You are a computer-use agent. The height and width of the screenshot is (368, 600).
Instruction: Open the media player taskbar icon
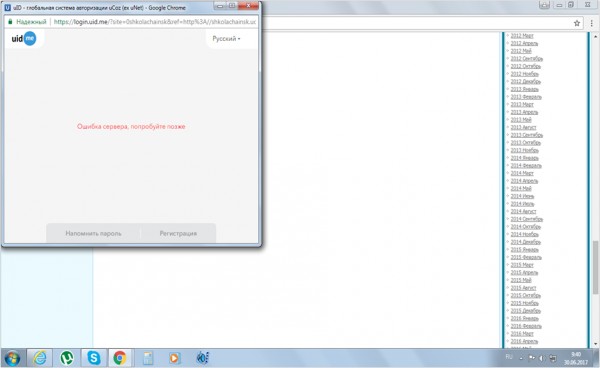tap(174, 358)
